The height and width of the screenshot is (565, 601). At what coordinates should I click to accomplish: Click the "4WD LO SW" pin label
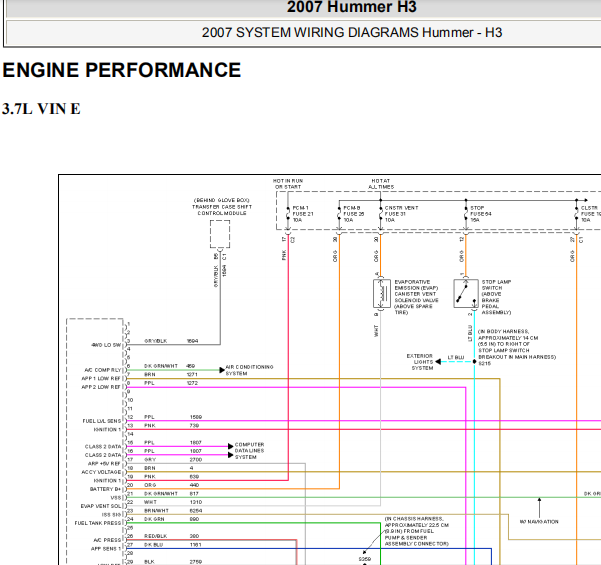106,345
